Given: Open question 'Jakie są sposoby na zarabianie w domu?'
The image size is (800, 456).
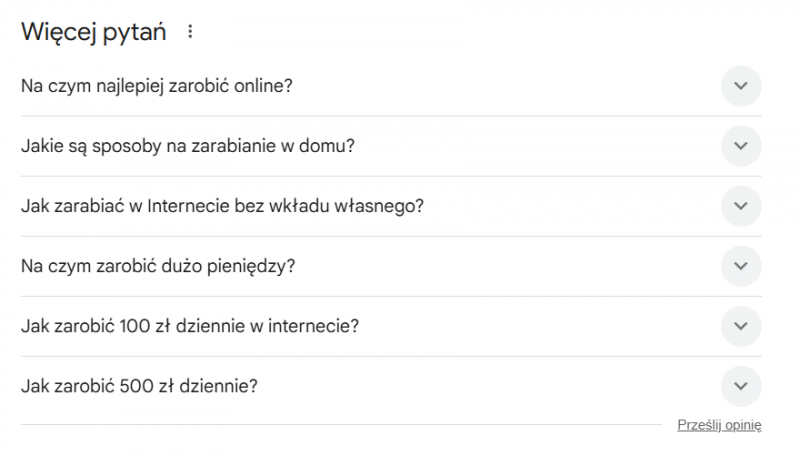Looking at the screenshot, I should (187, 146).
